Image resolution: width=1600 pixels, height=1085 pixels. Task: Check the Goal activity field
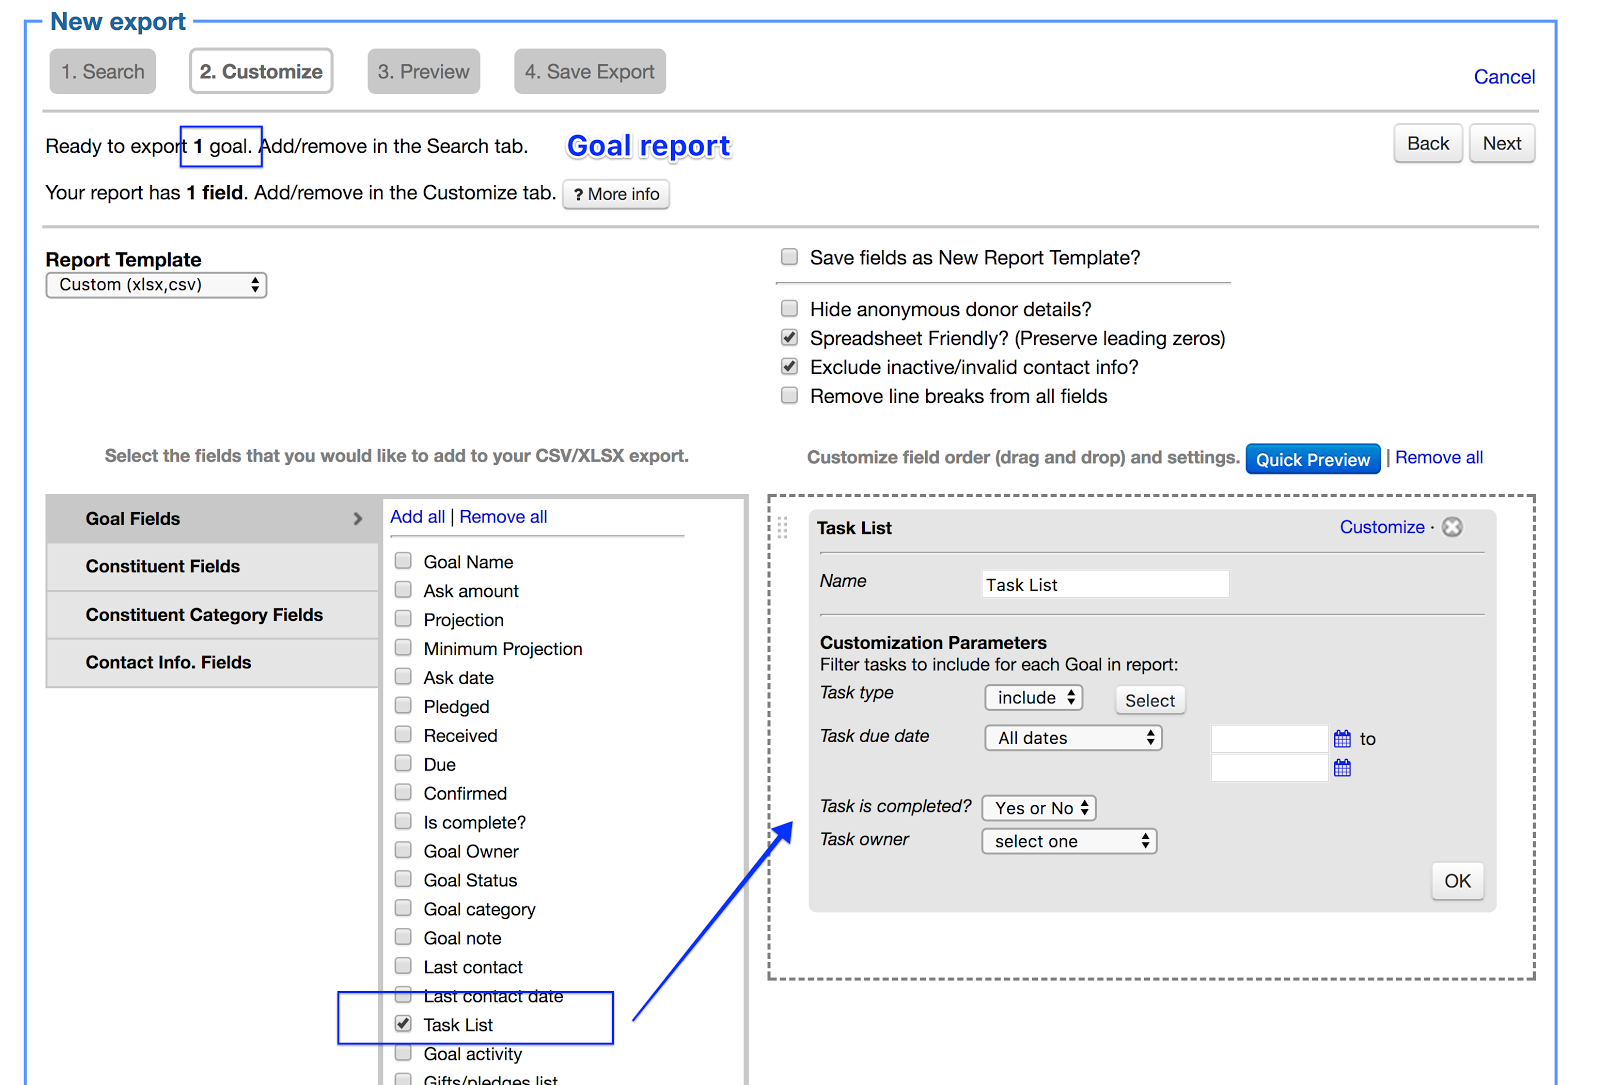tap(403, 1052)
